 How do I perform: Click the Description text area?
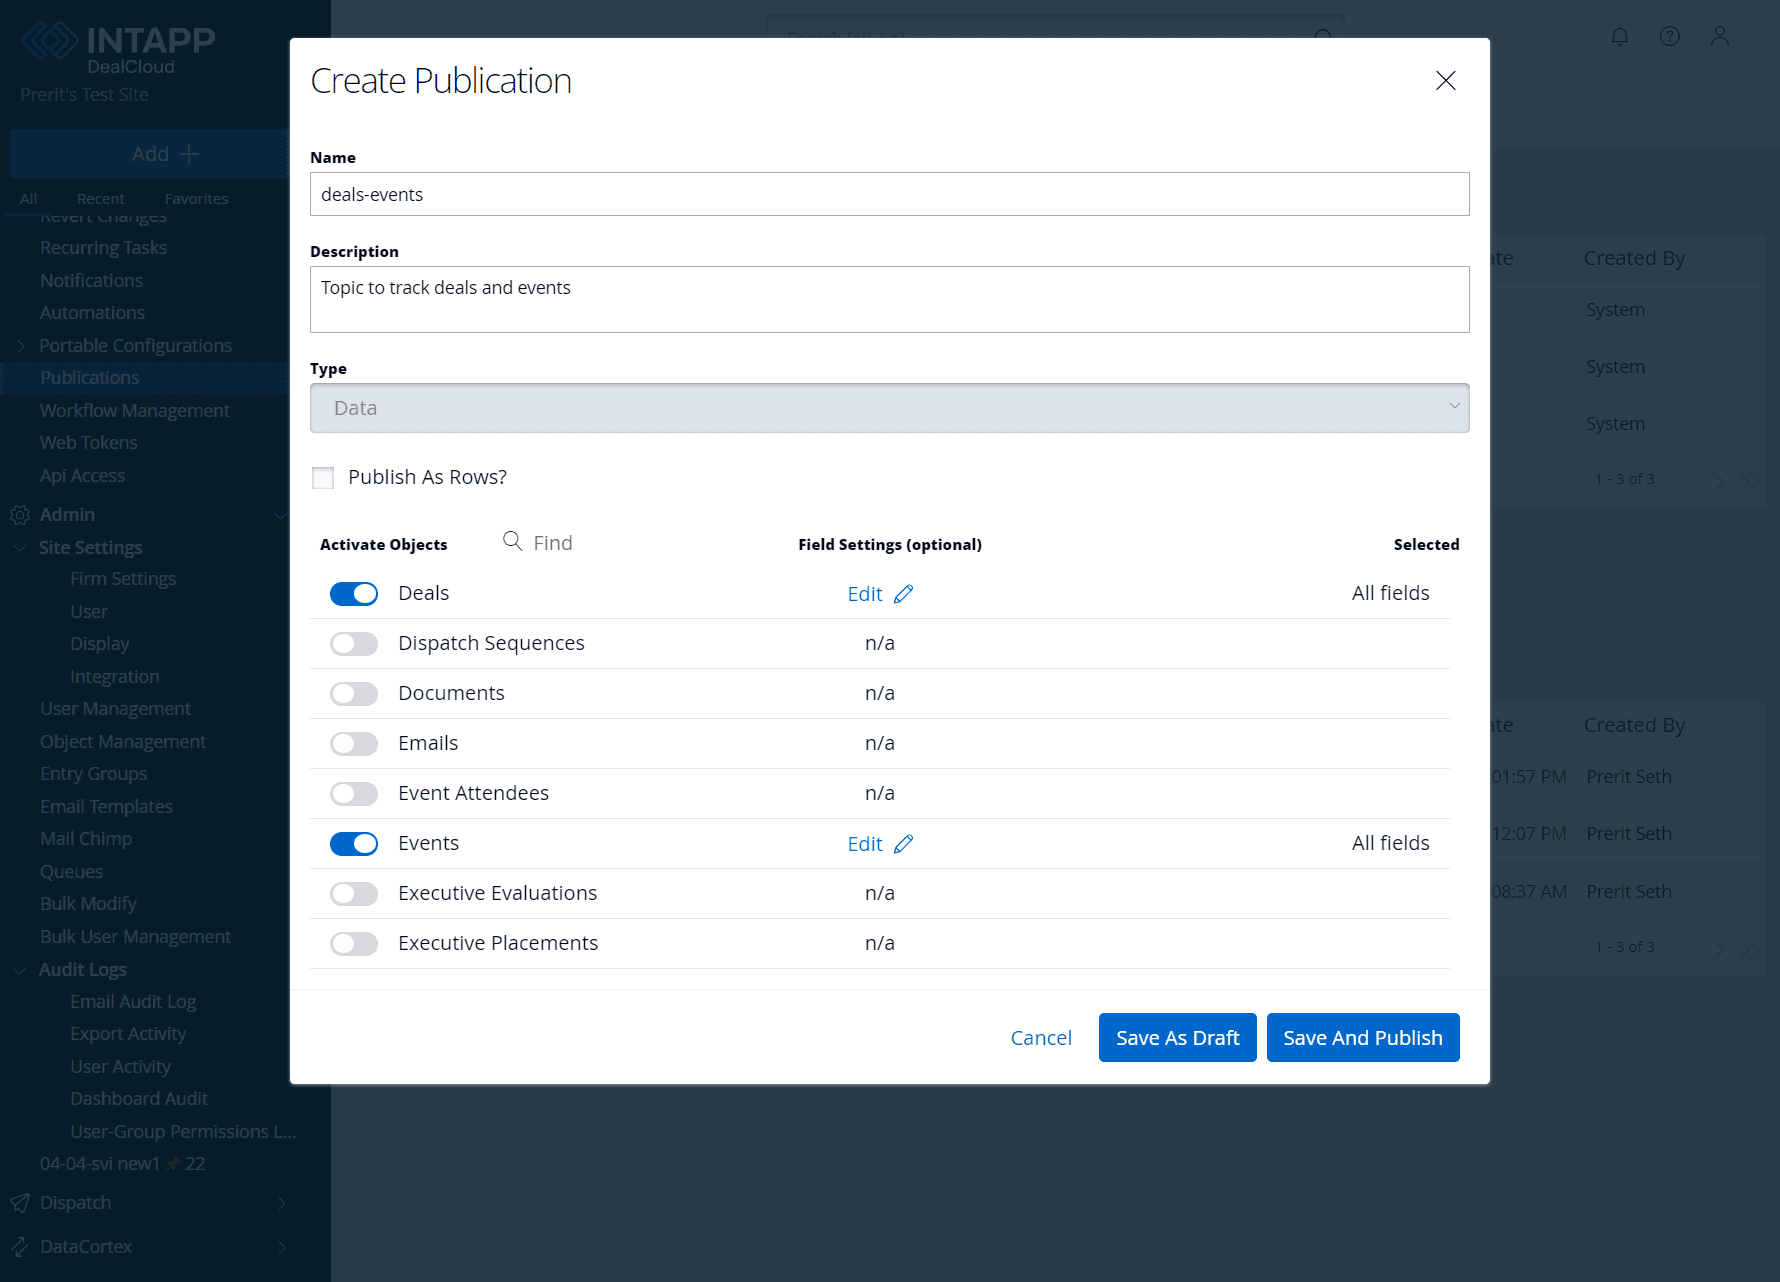click(x=889, y=299)
